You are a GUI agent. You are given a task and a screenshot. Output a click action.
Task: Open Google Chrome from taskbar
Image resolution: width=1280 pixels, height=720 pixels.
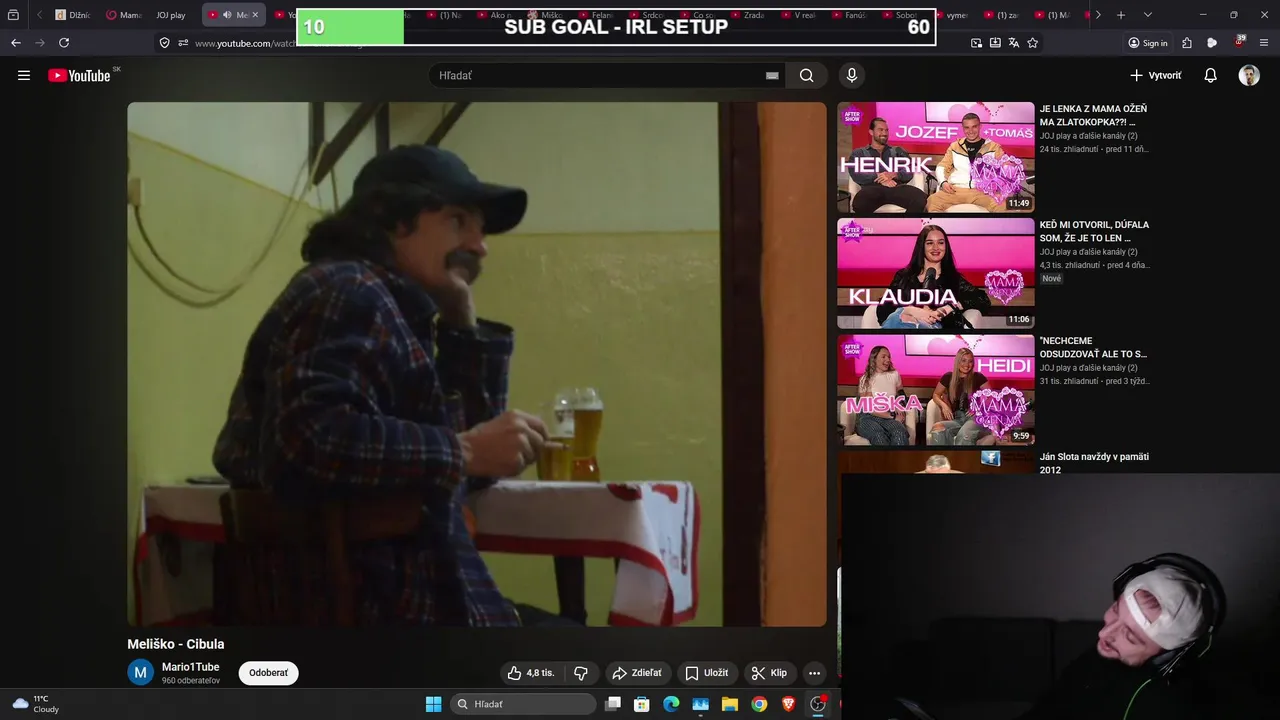[x=759, y=704]
